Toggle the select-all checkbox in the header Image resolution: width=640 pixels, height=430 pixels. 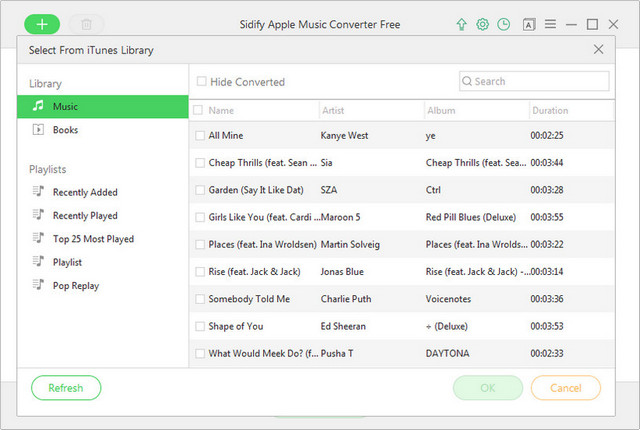click(x=198, y=111)
